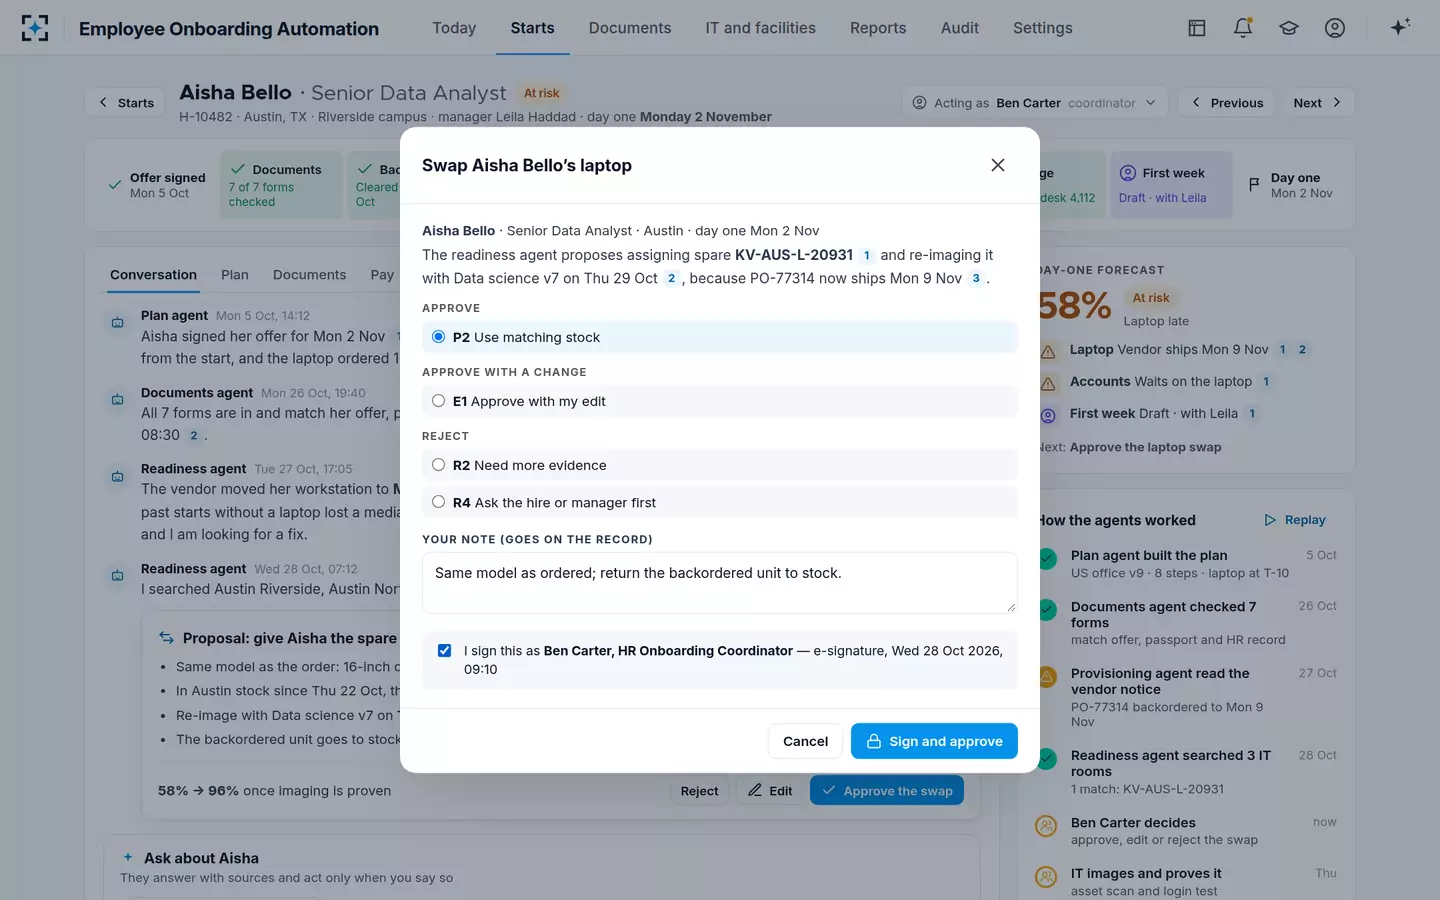Viewport: 1440px width, 900px height.
Task: Open citation 3 after Mon 9 Nov
Action: [976, 278]
